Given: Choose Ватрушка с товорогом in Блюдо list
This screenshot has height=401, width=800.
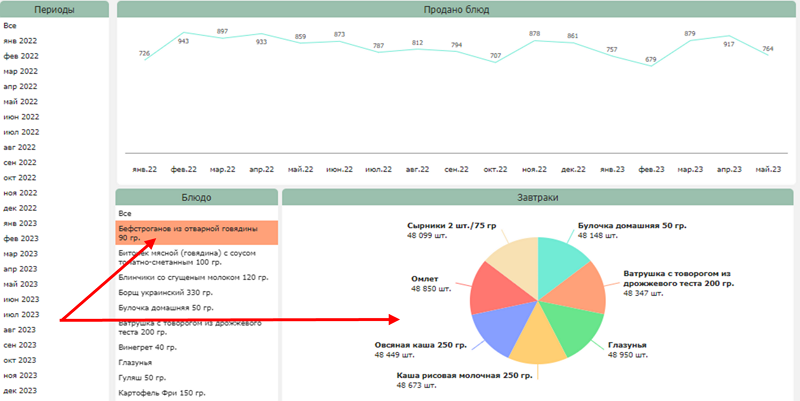Looking at the screenshot, I should pos(196,328).
